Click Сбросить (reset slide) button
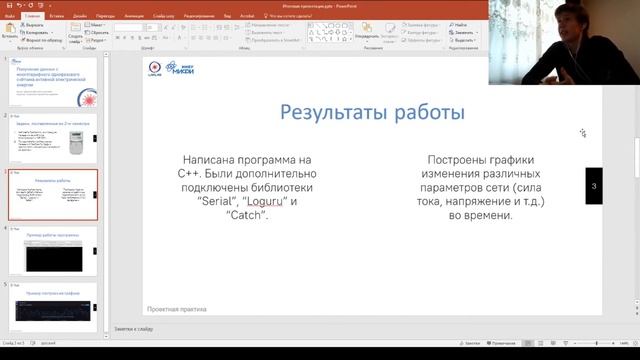Image resolution: width=640 pixels, height=360 pixels. (97, 33)
